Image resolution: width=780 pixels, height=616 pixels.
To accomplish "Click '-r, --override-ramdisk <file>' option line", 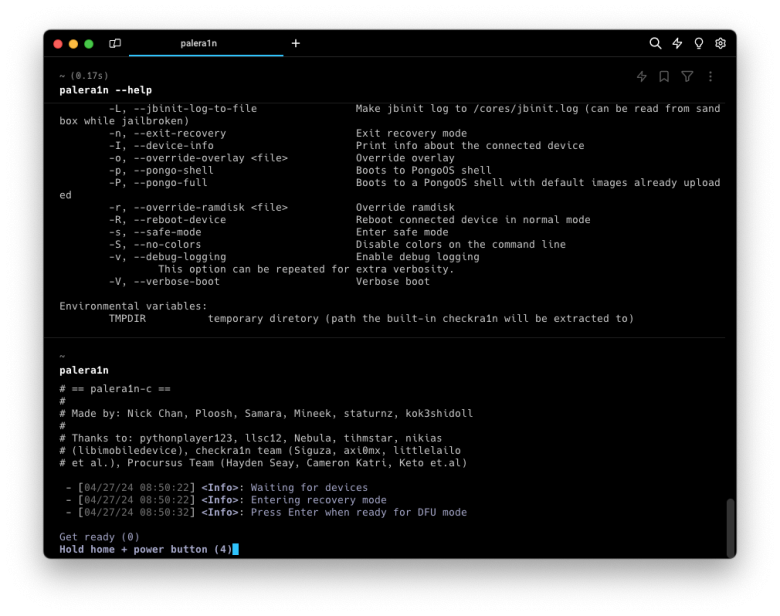I will [282, 207].
